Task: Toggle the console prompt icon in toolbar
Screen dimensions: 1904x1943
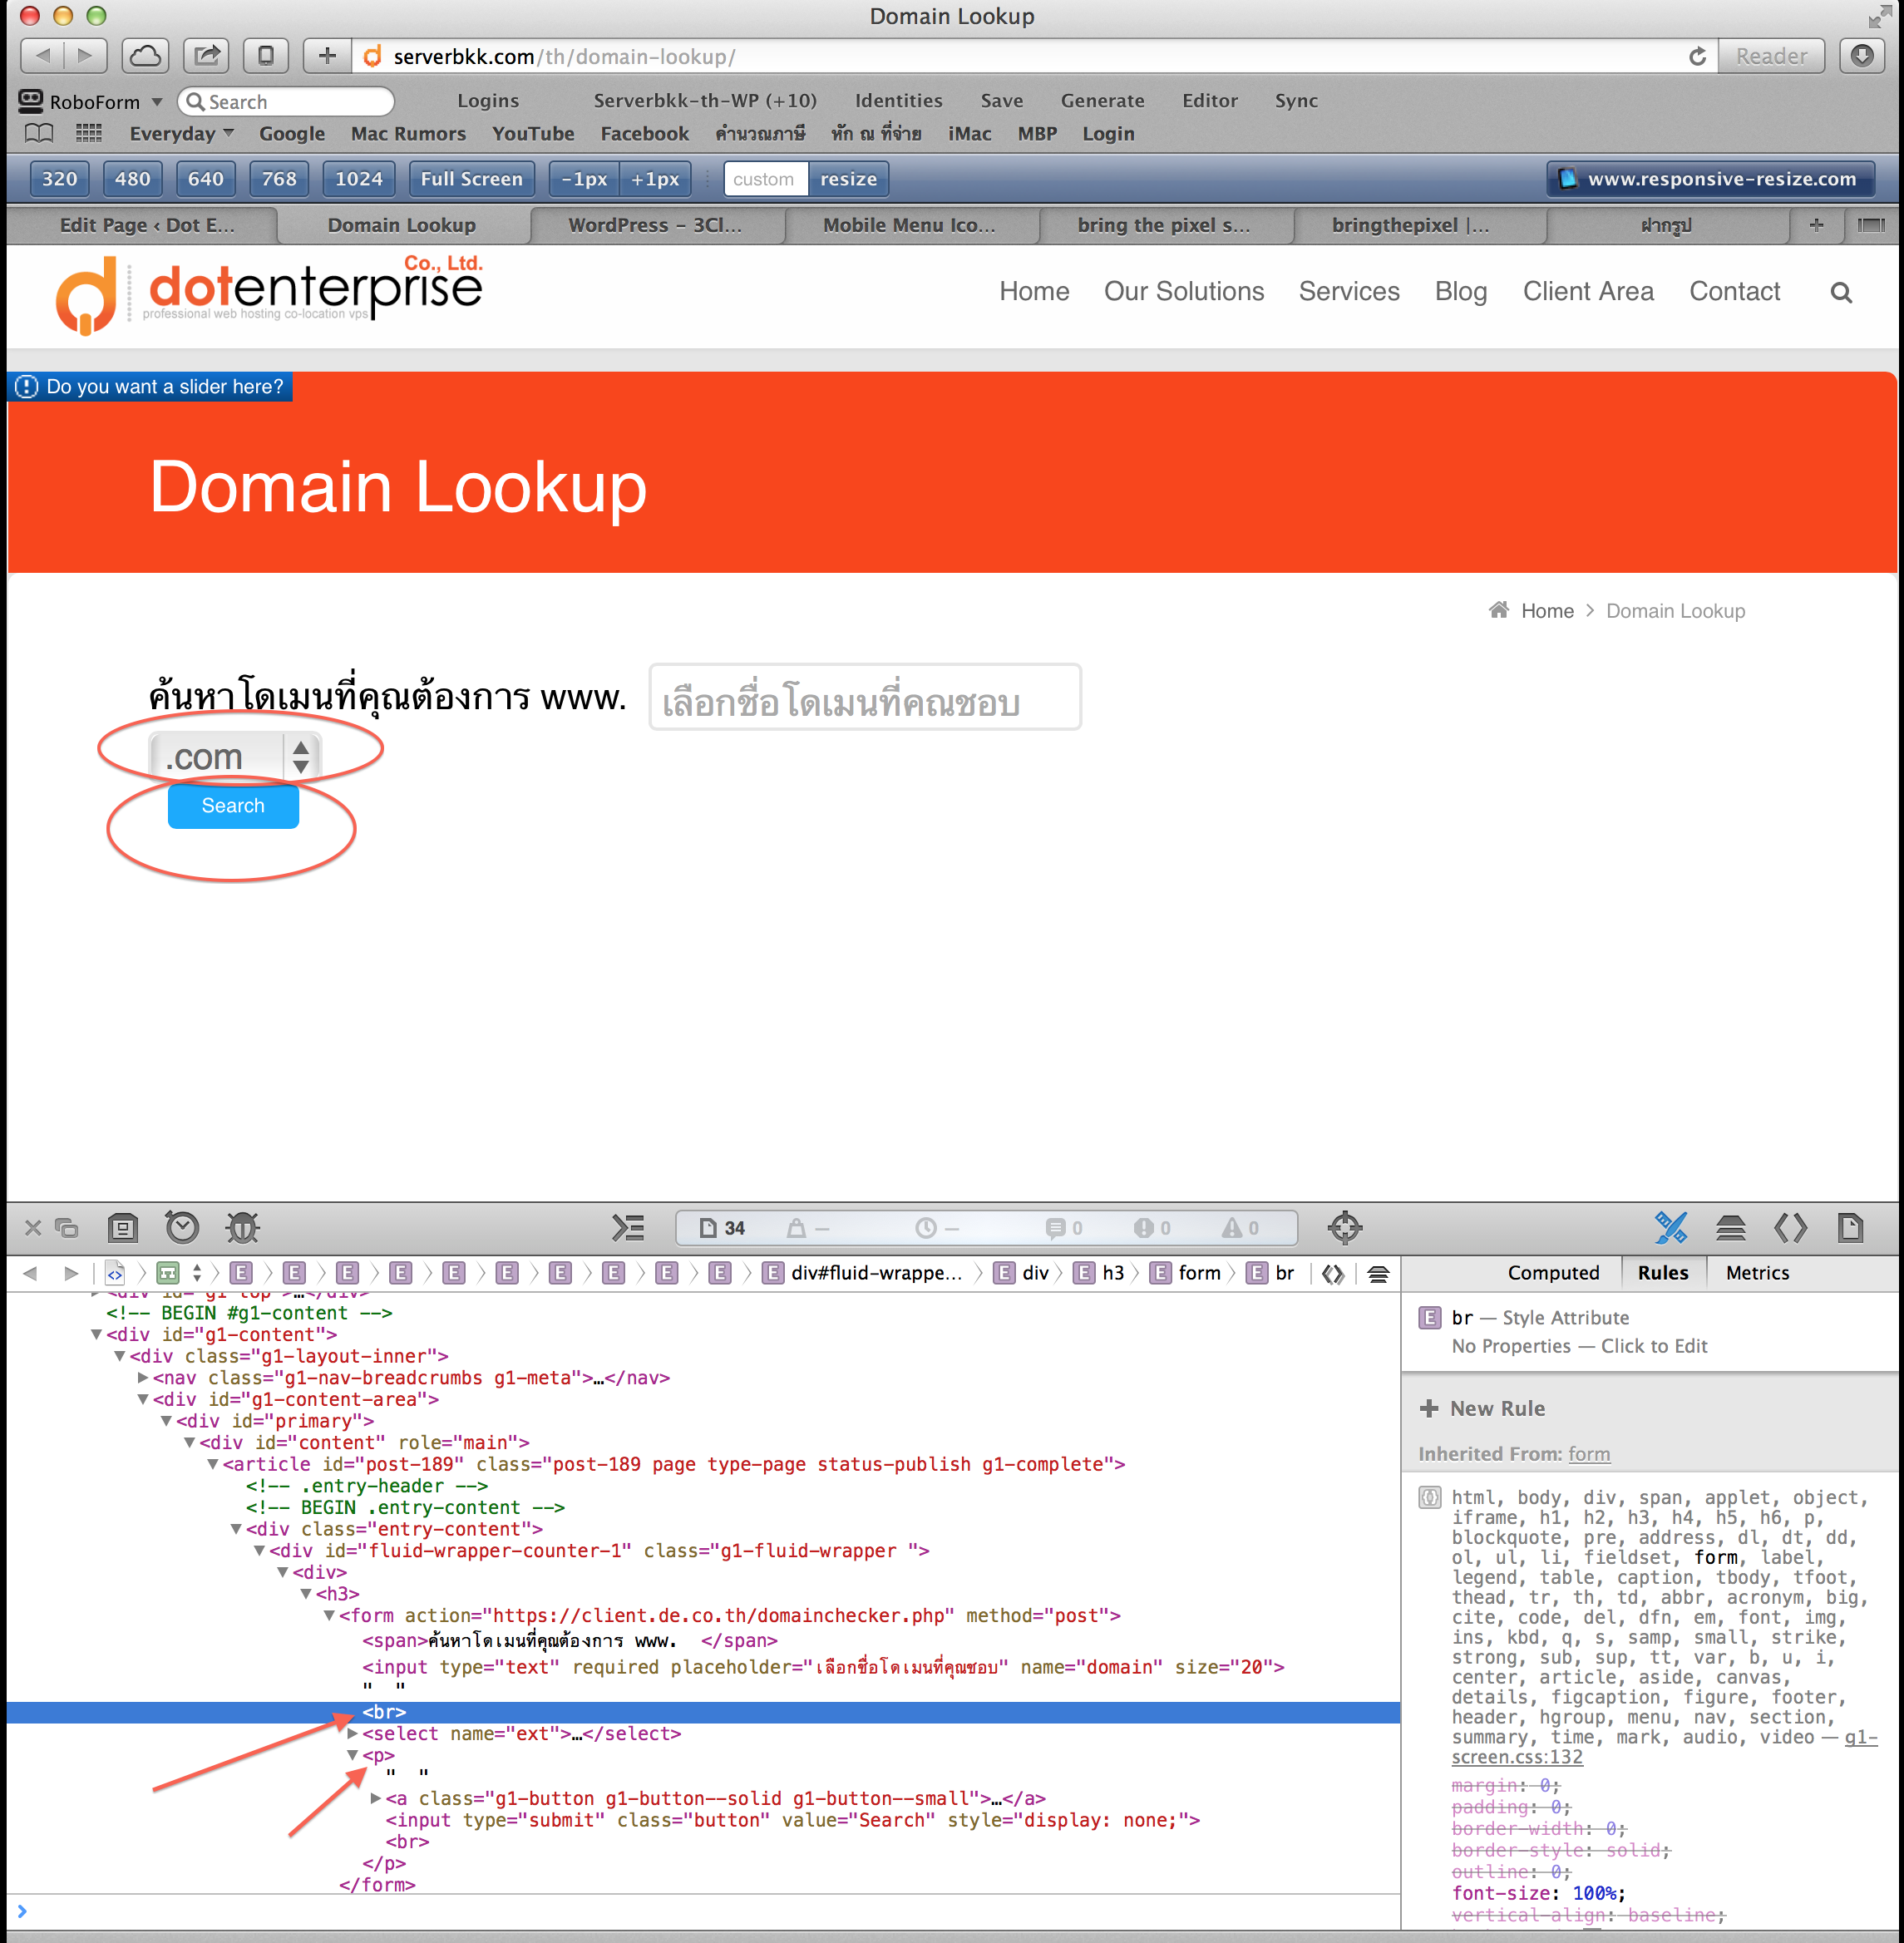Action: pyautogui.click(x=628, y=1227)
